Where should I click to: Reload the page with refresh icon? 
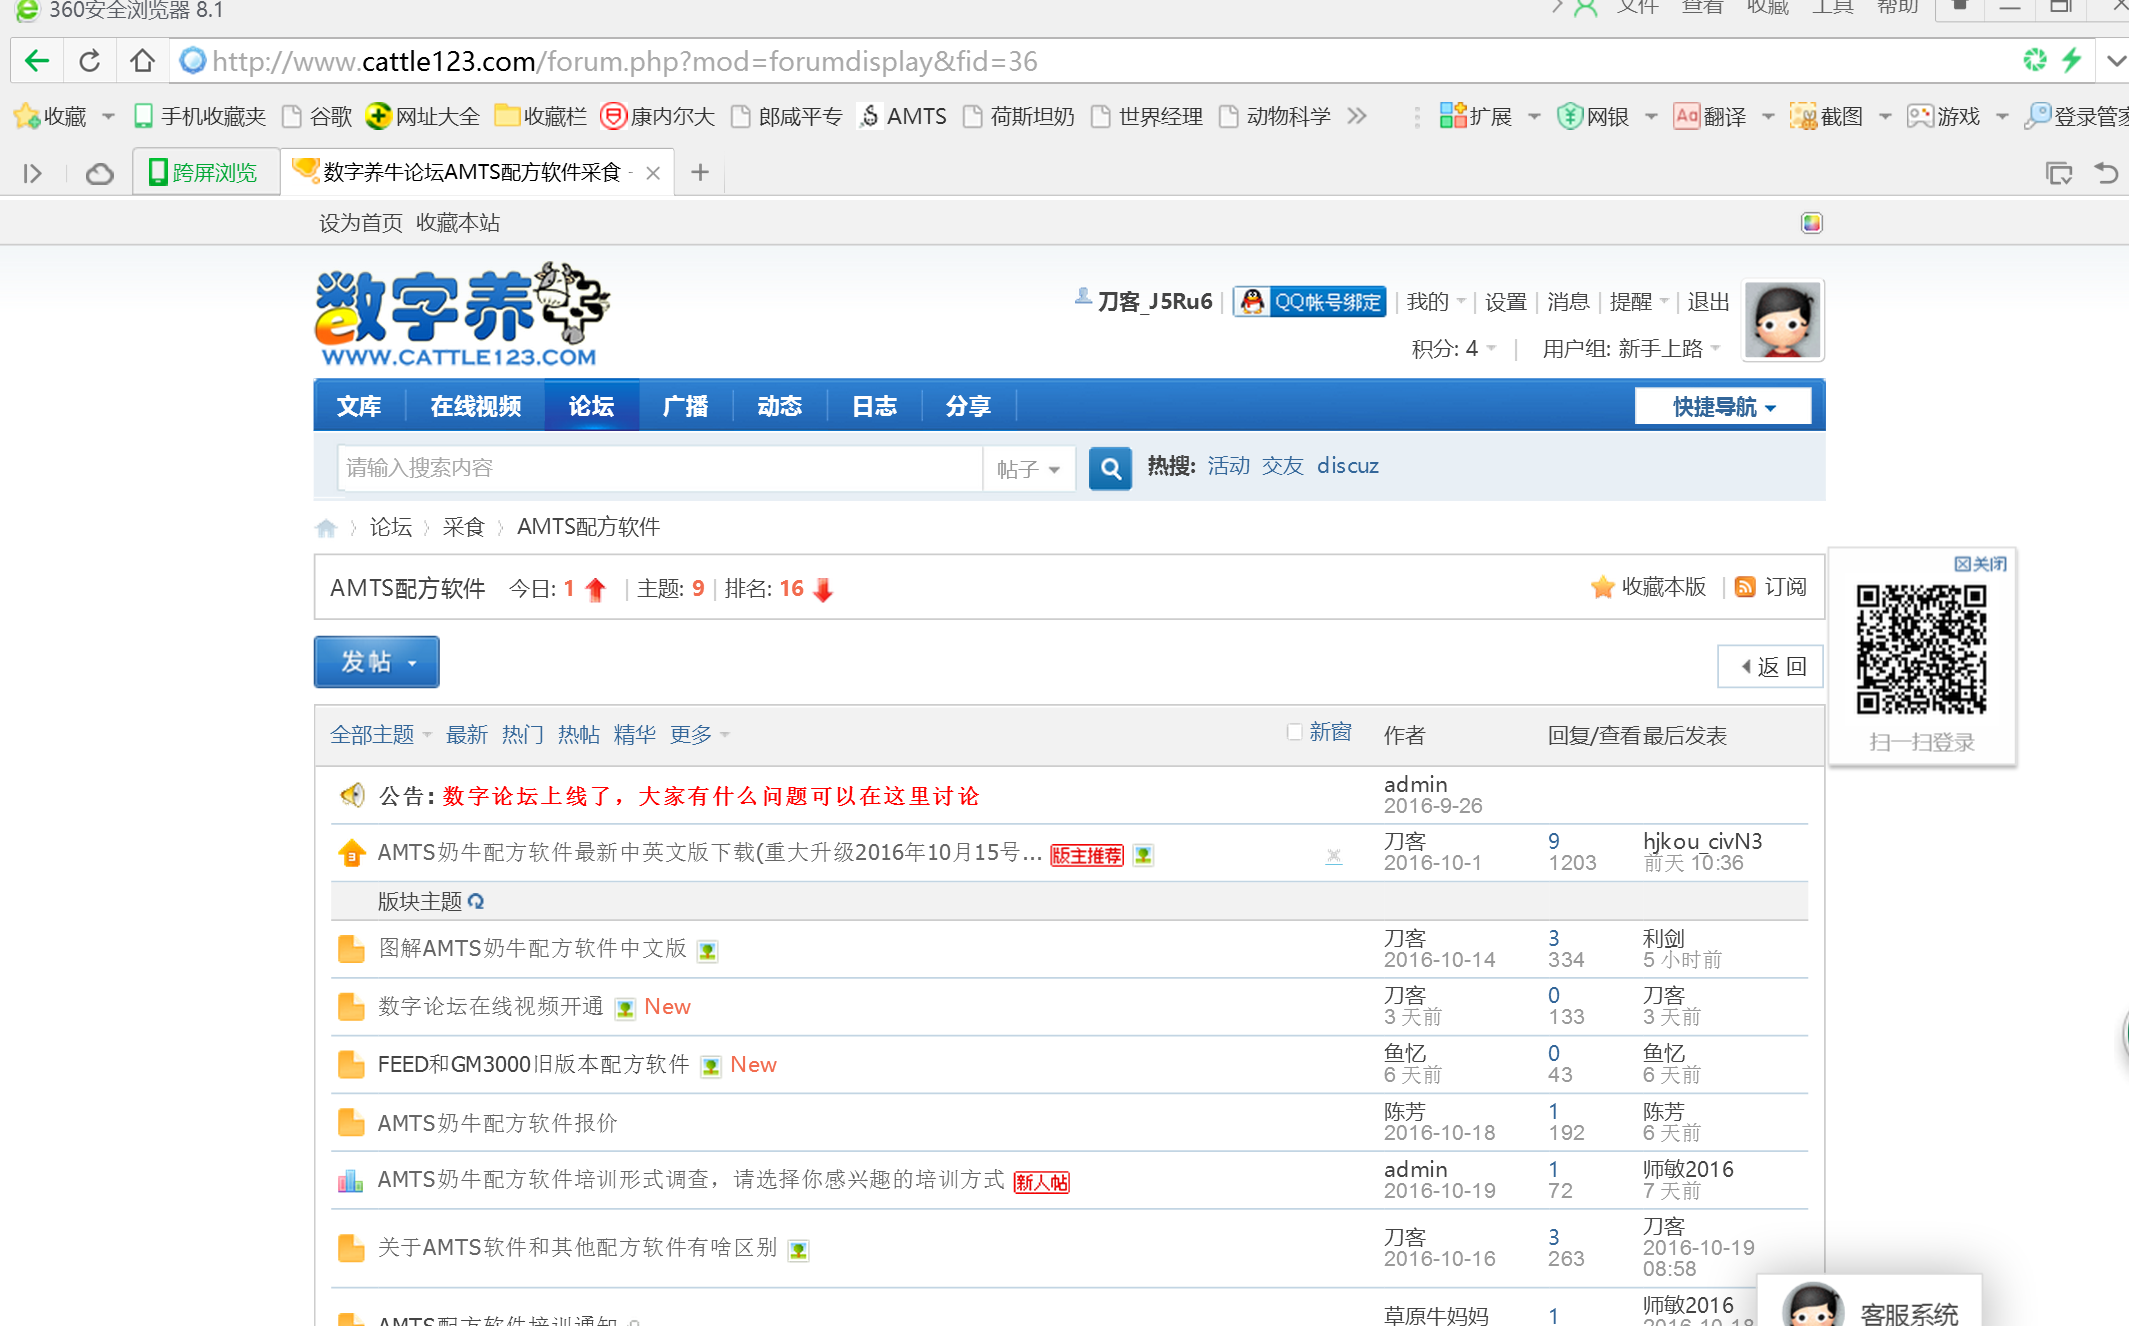89,61
